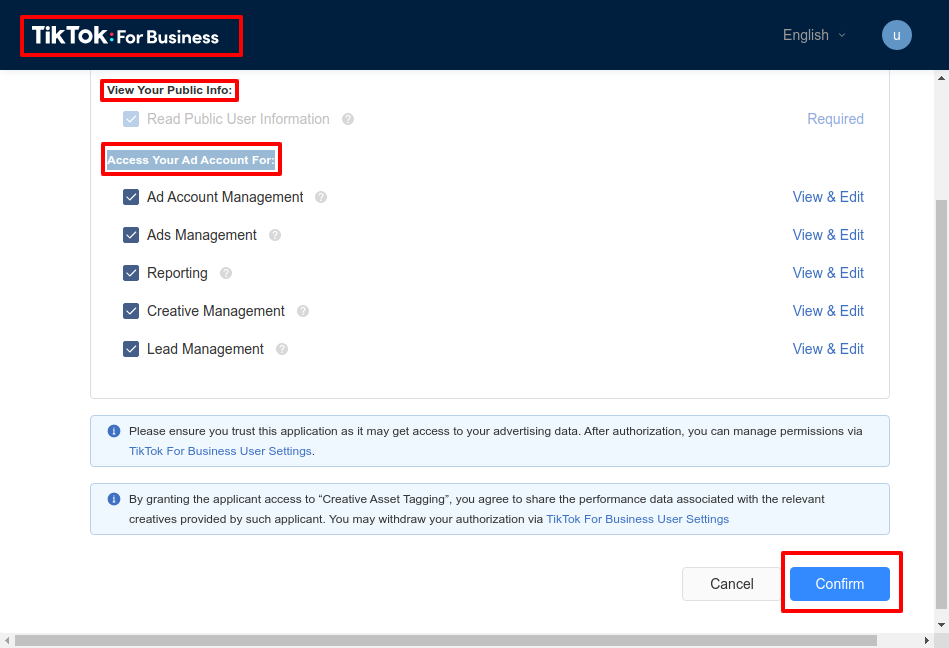Click the 'Lead Management' label text
949x648 pixels.
(205, 349)
